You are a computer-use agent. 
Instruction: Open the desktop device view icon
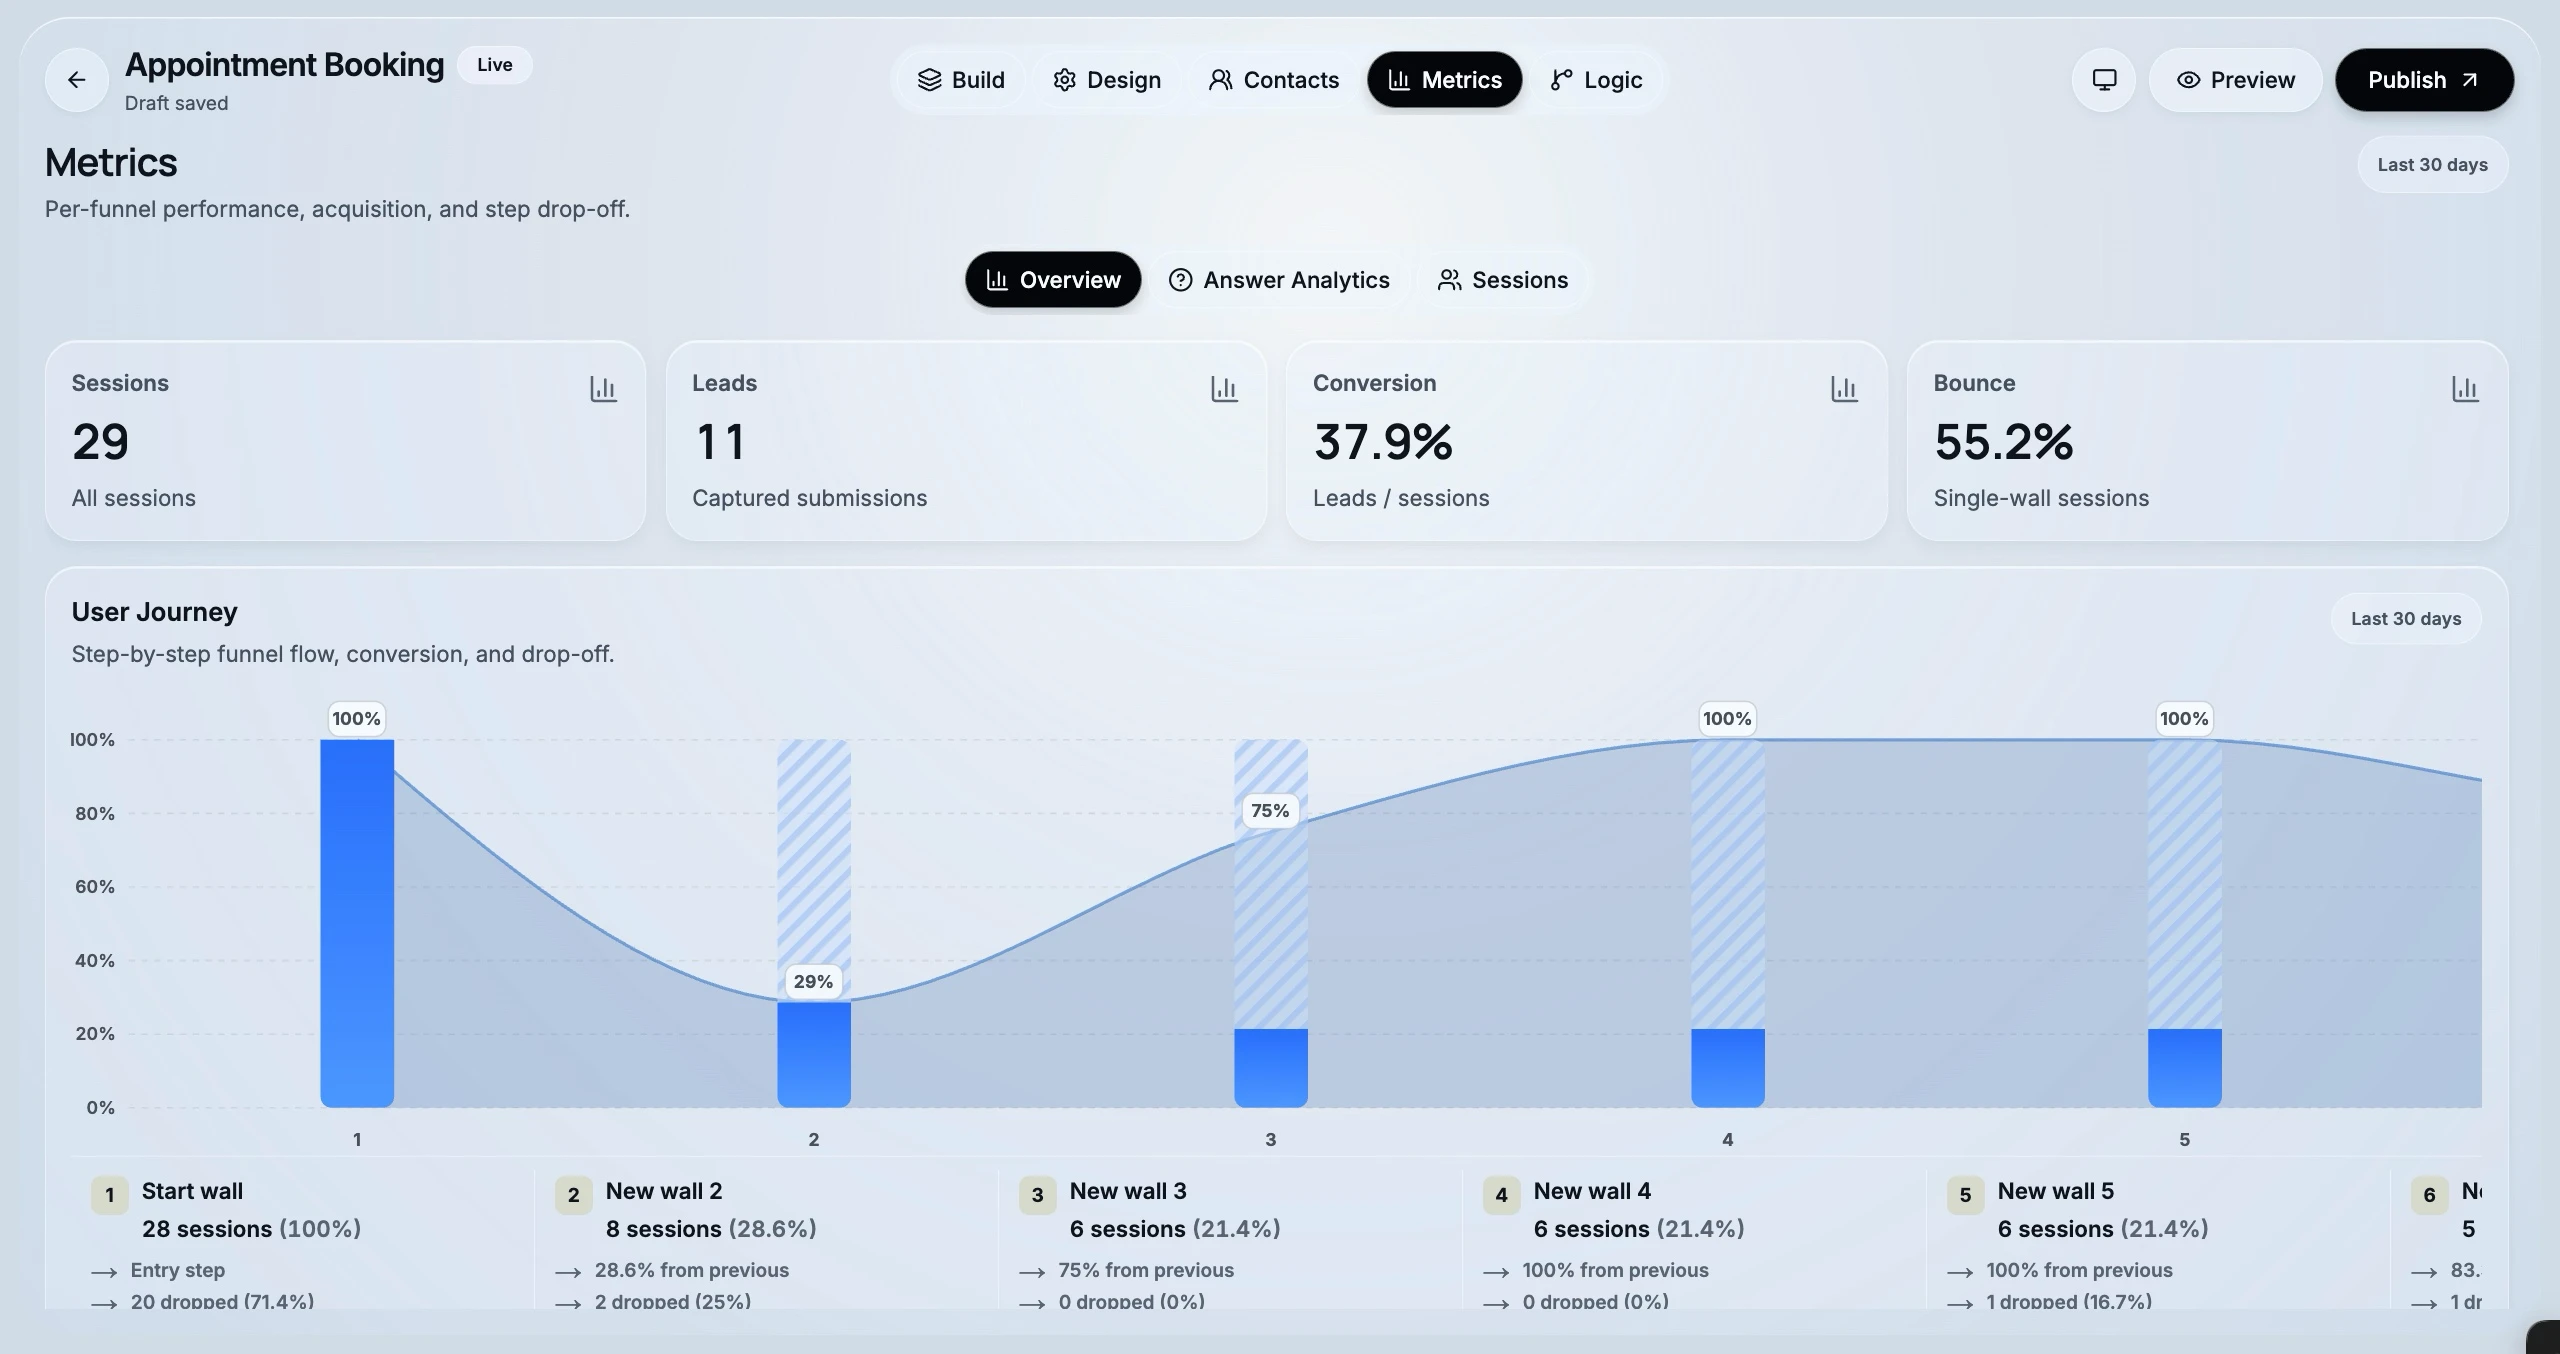(x=2104, y=80)
